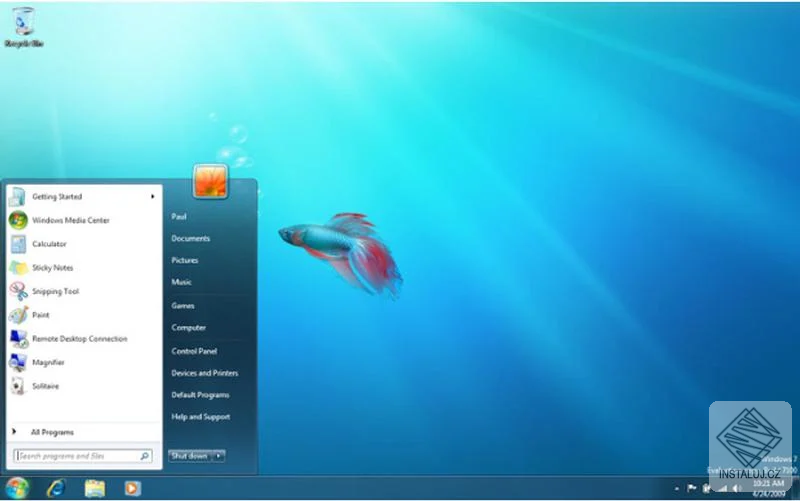Open Help and Support

click(x=201, y=417)
